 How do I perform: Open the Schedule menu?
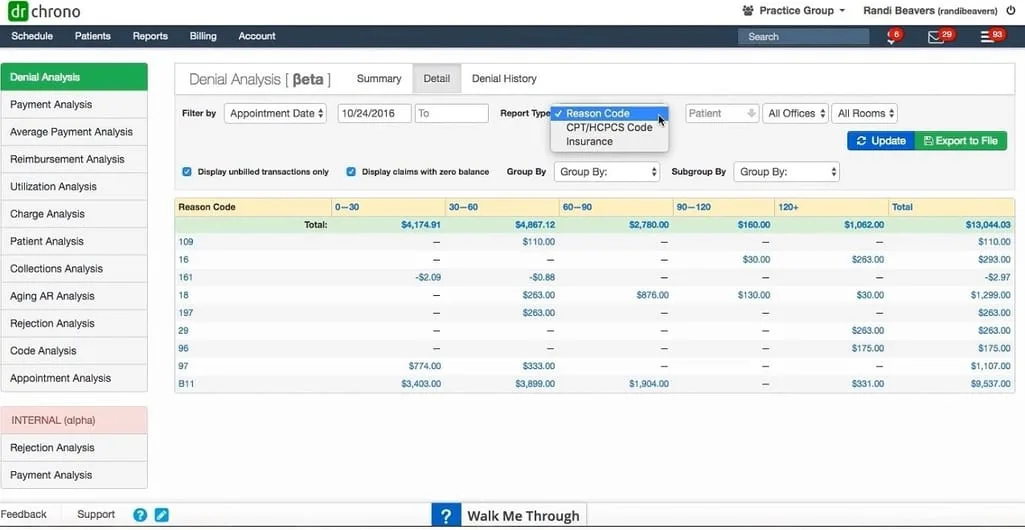(32, 37)
